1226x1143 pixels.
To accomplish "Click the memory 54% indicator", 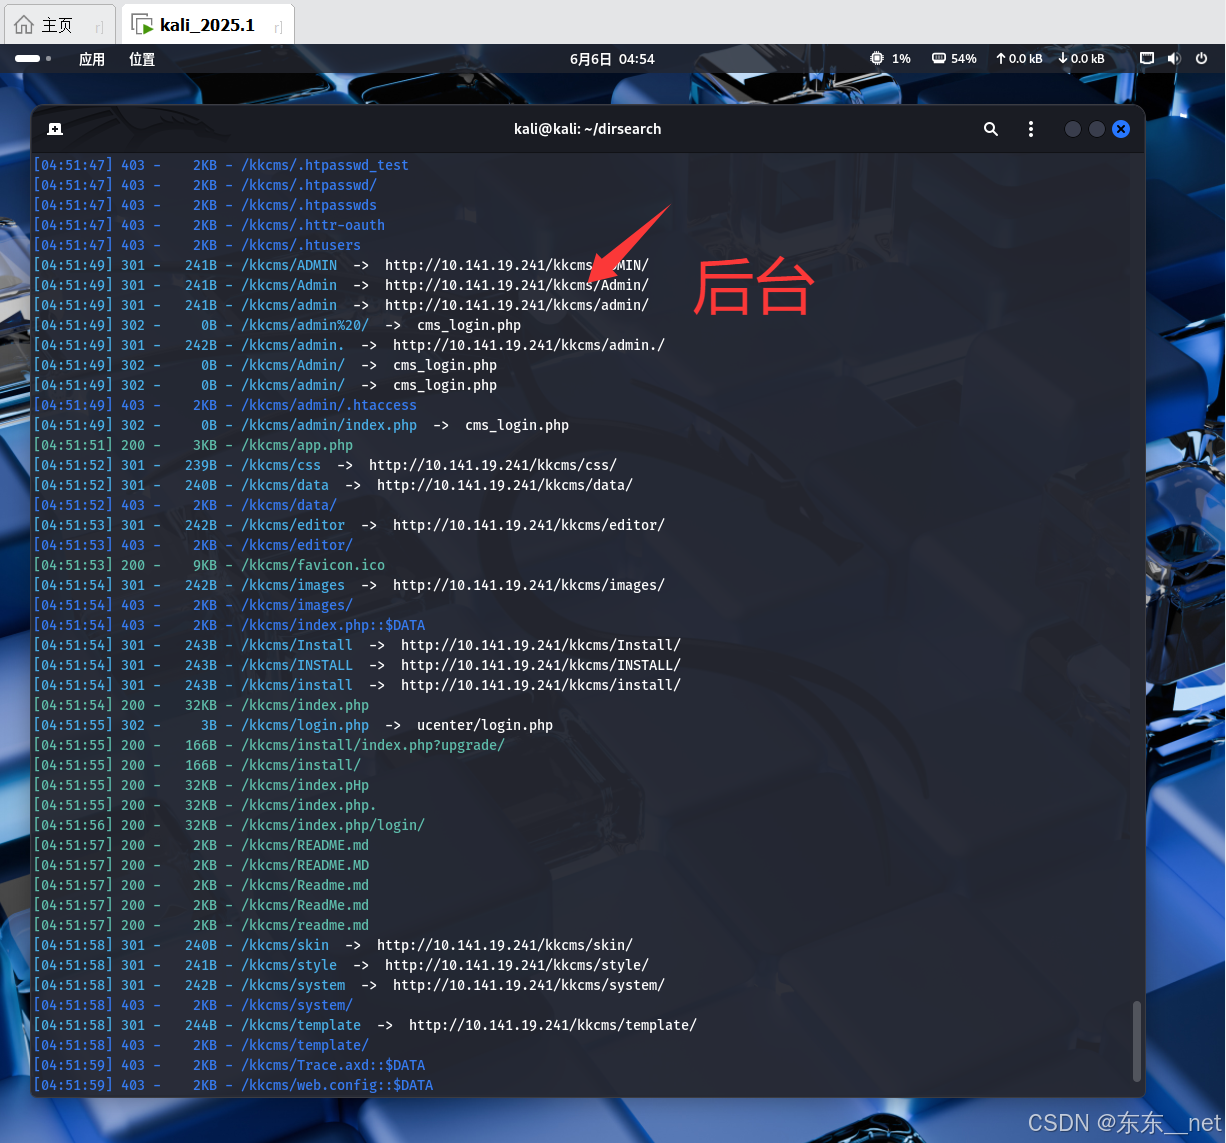I will click(x=954, y=59).
